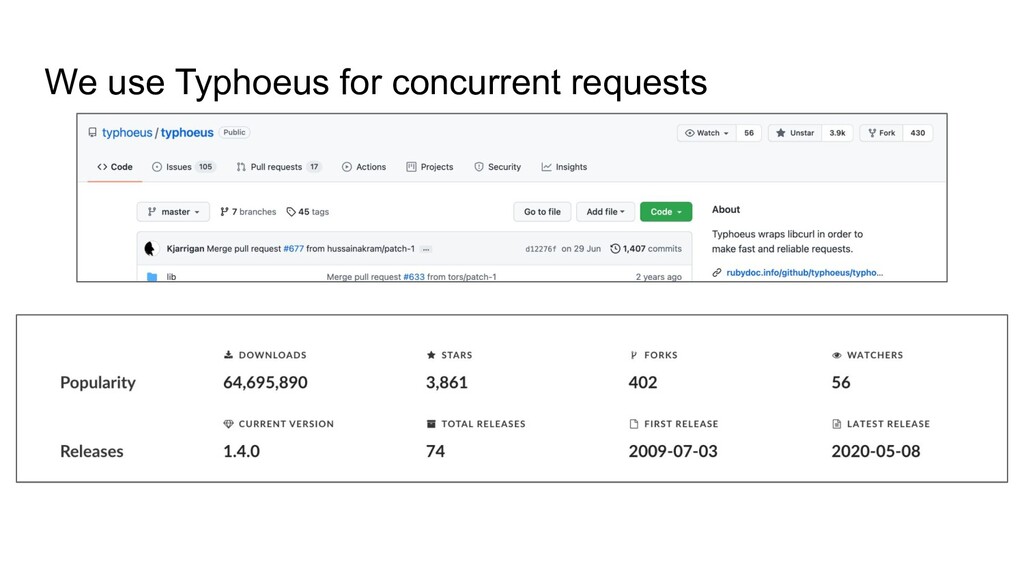The image size is (1024, 576).
Task: Click the watchers value 56 in Popularity
Action: tap(841, 383)
